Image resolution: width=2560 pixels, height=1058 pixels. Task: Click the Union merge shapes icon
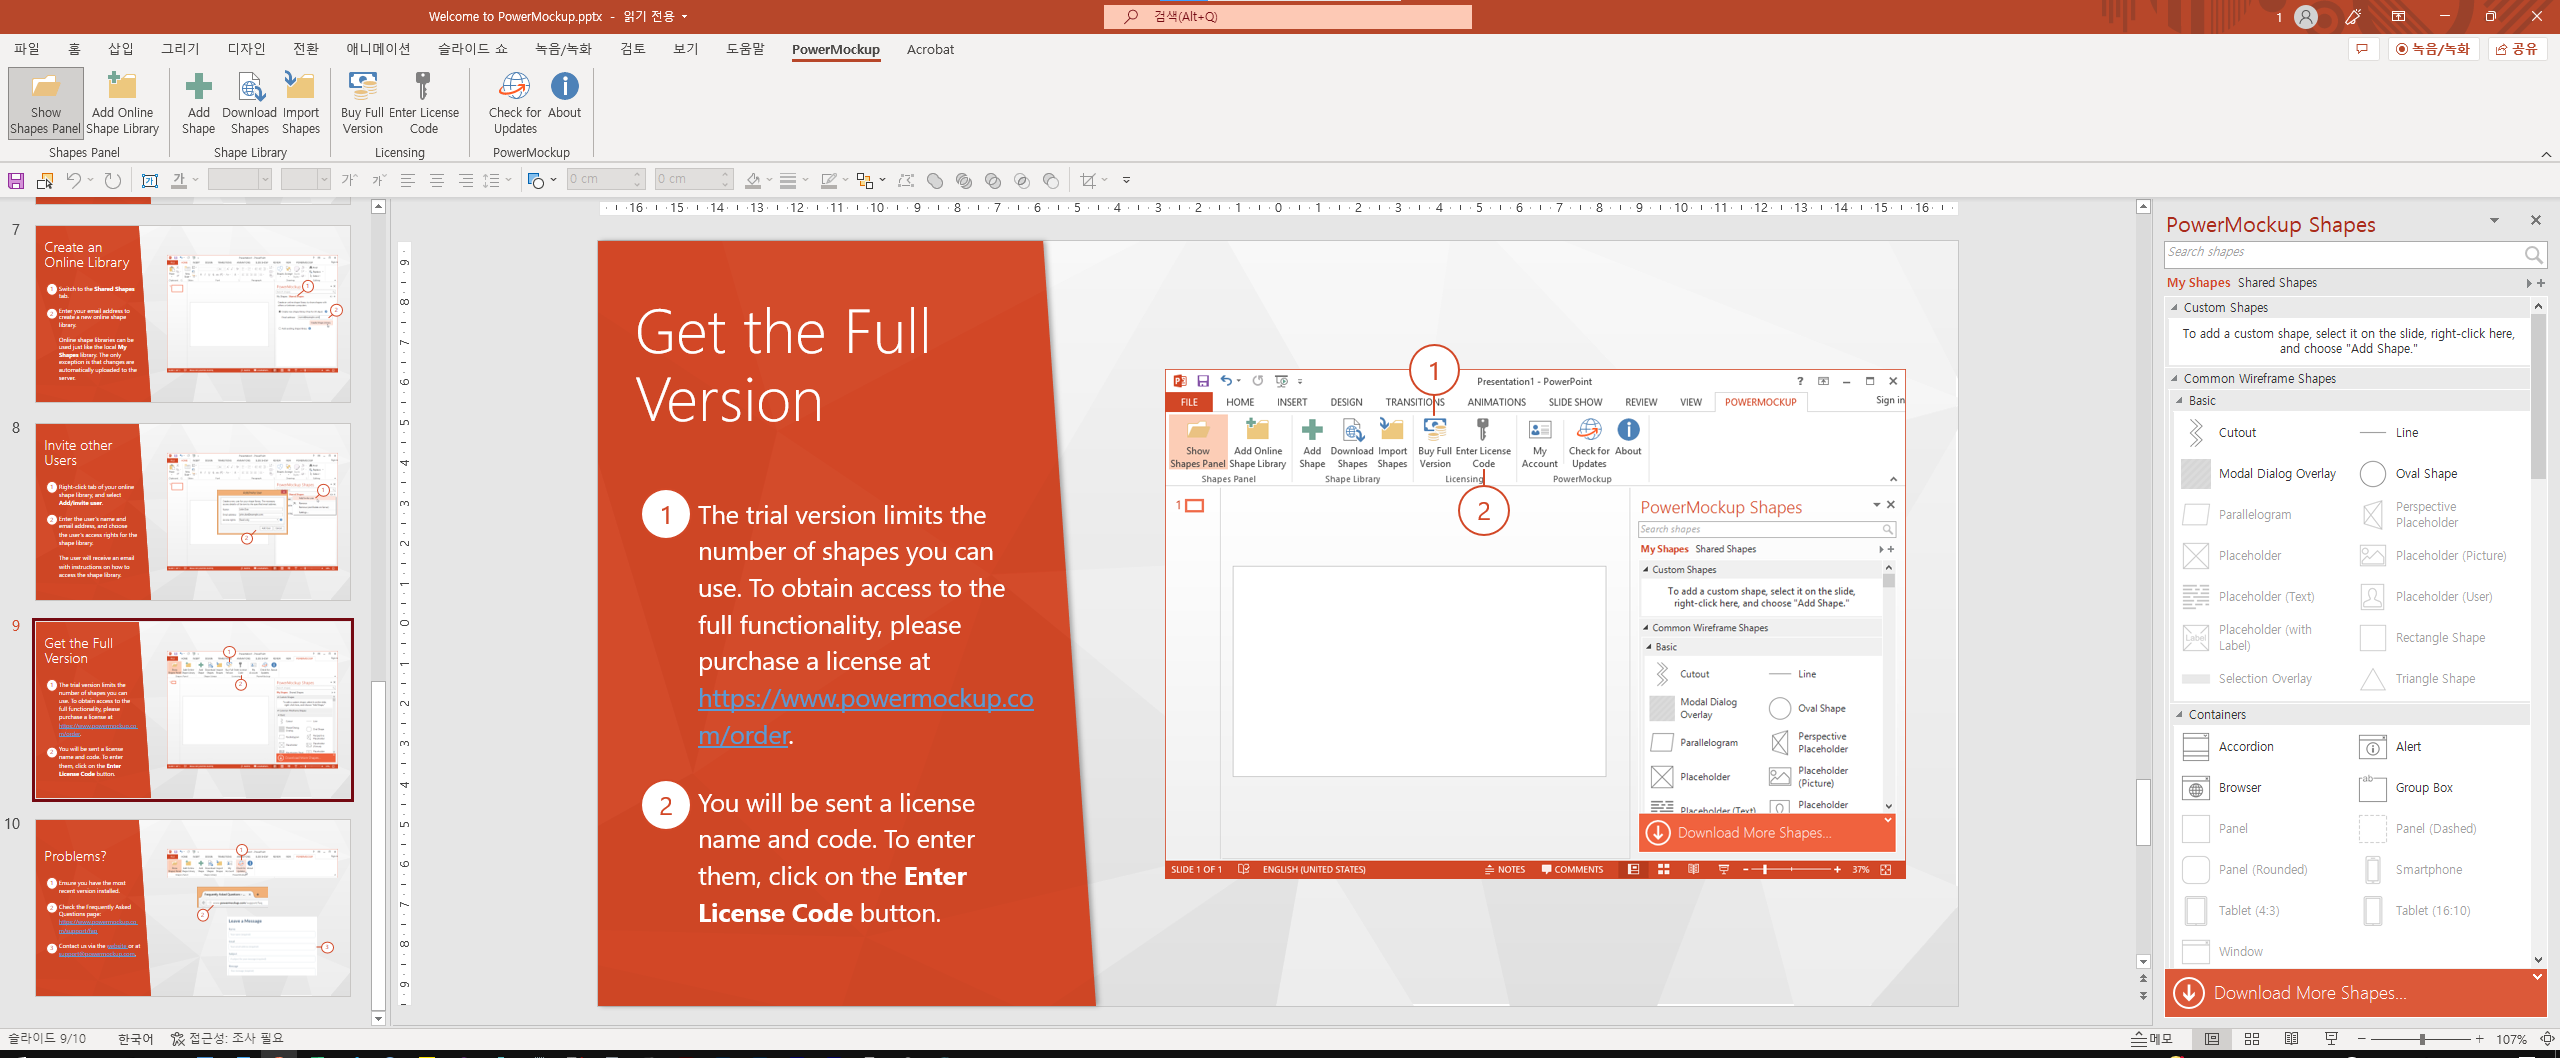coord(935,181)
